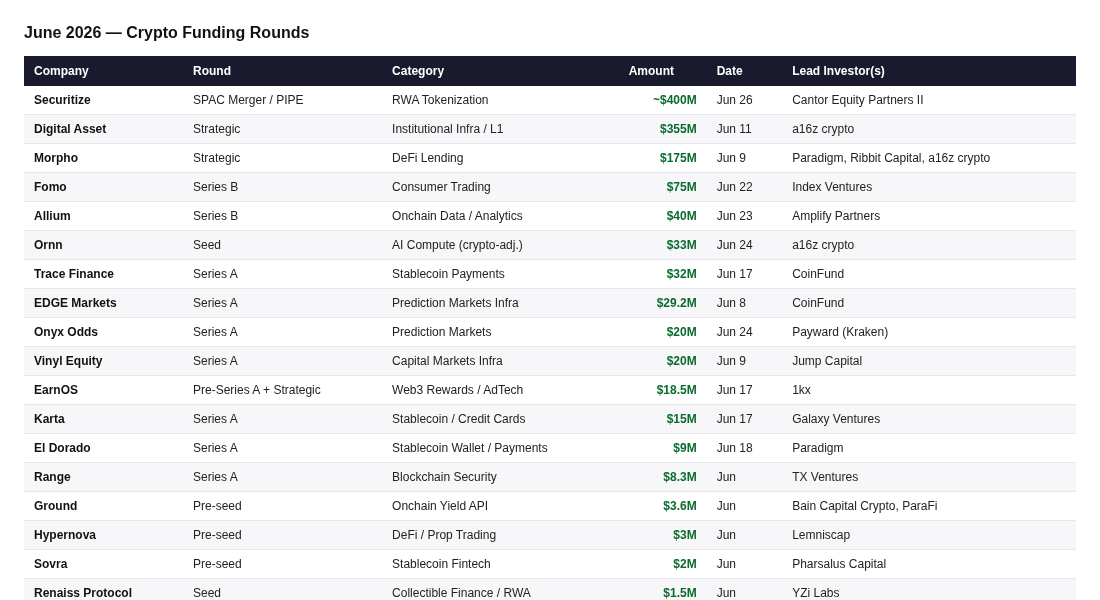The width and height of the screenshot is (1100, 600).
Task: Click the $355M amount
Action: 678,129
